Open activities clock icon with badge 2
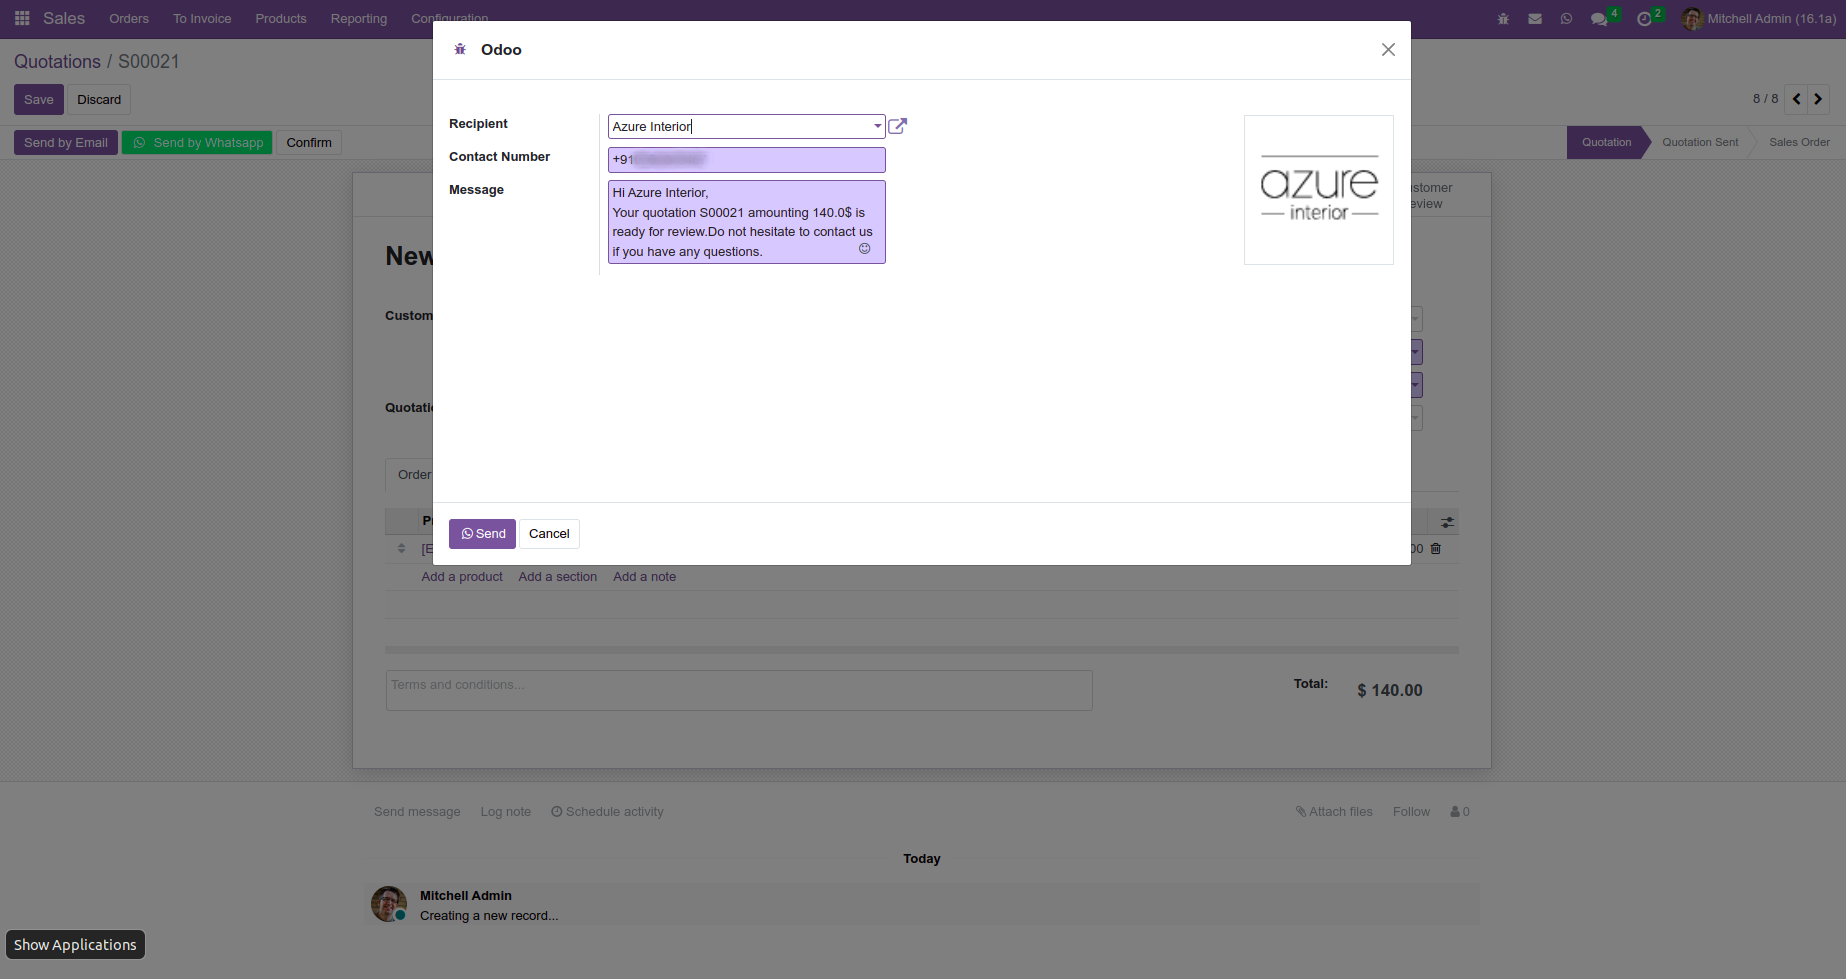The width and height of the screenshot is (1846, 979). pyautogui.click(x=1648, y=18)
